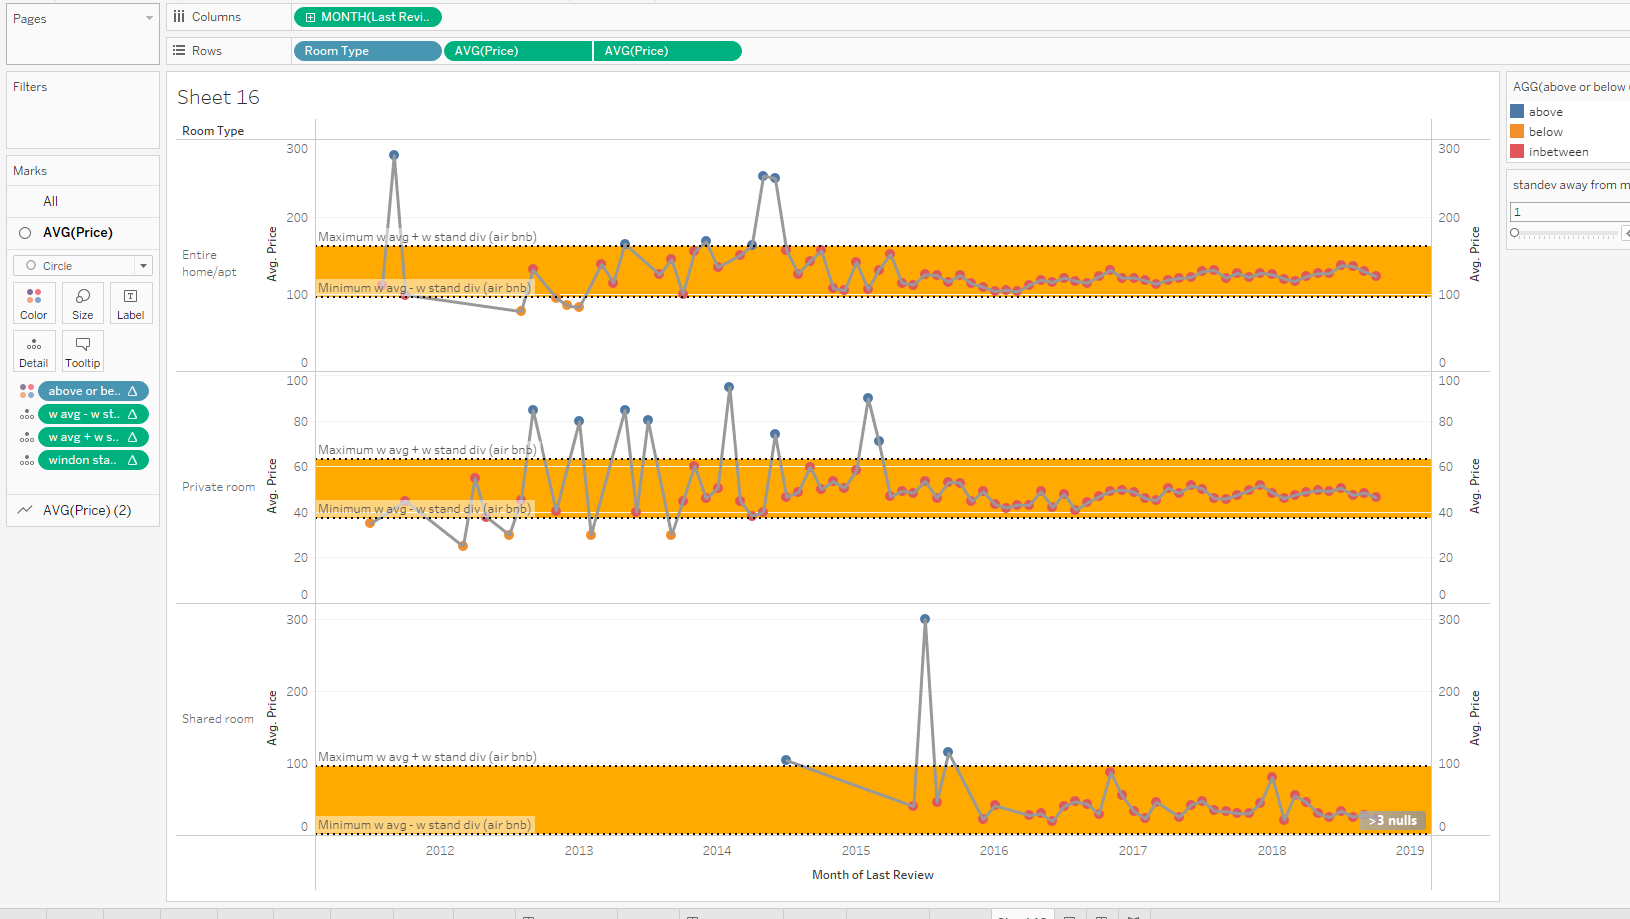This screenshot has height=919, width=1630.
Task: Click the standev parameter slider handle
Action: 1515,233
